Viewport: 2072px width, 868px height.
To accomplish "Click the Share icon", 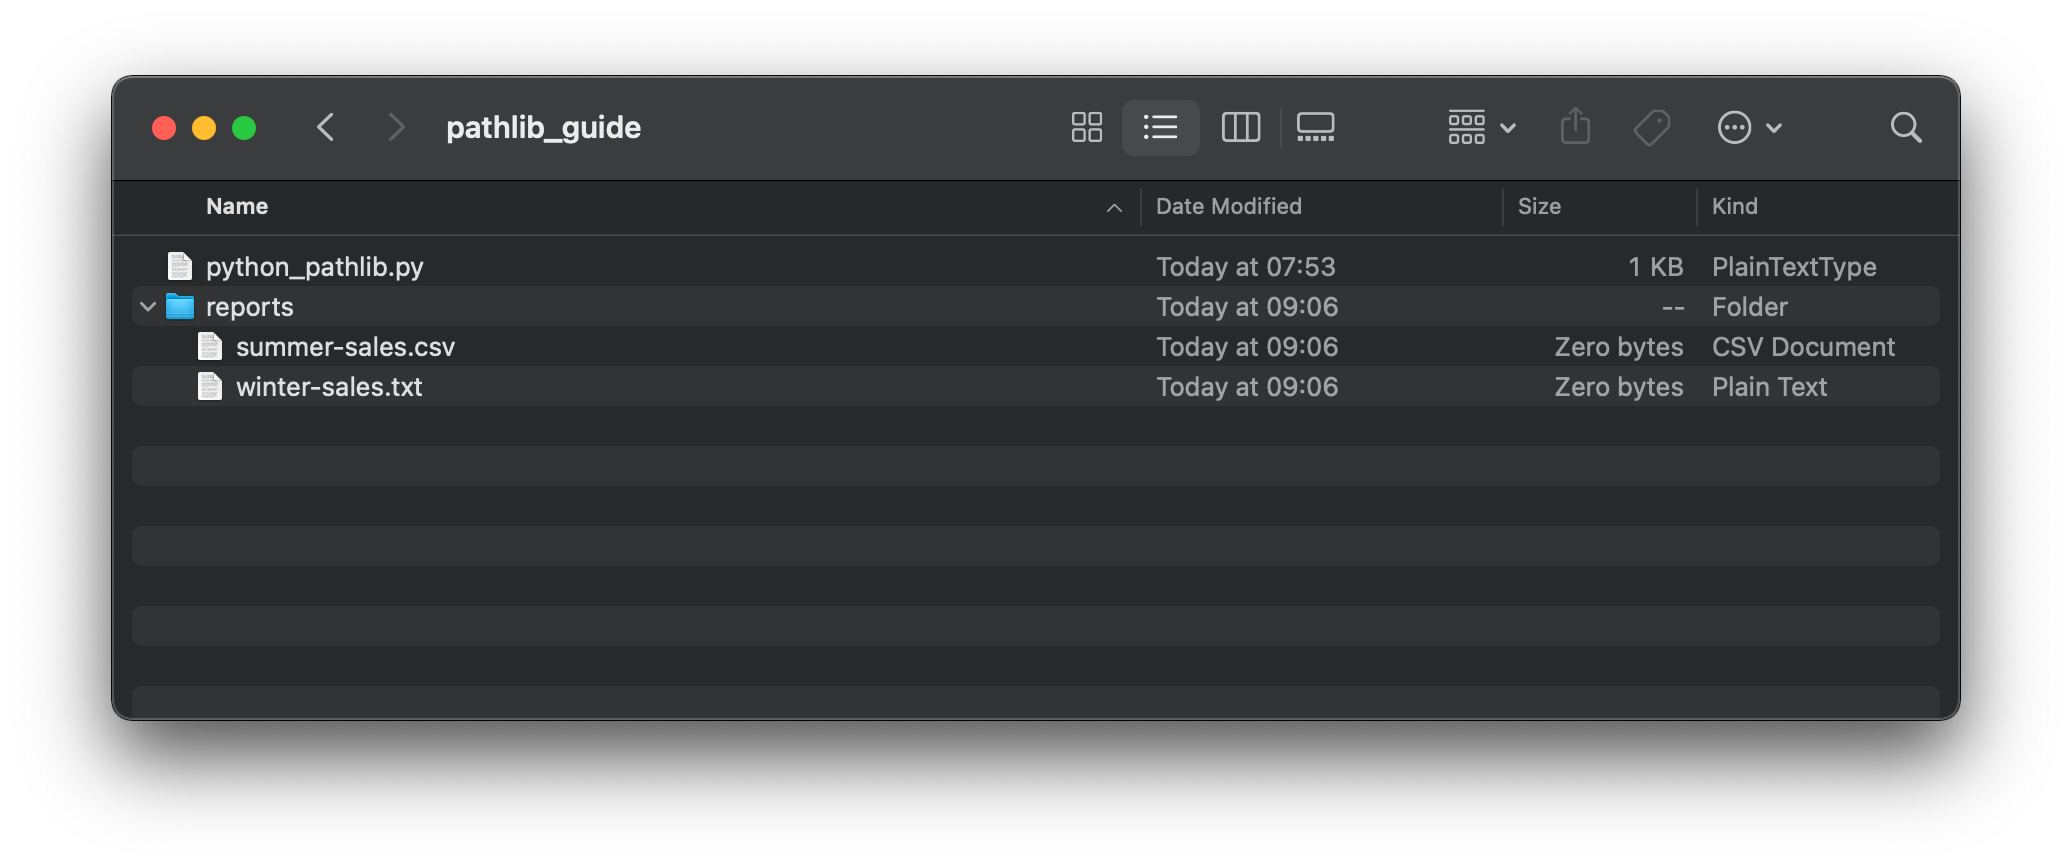I will [1575, 127].
